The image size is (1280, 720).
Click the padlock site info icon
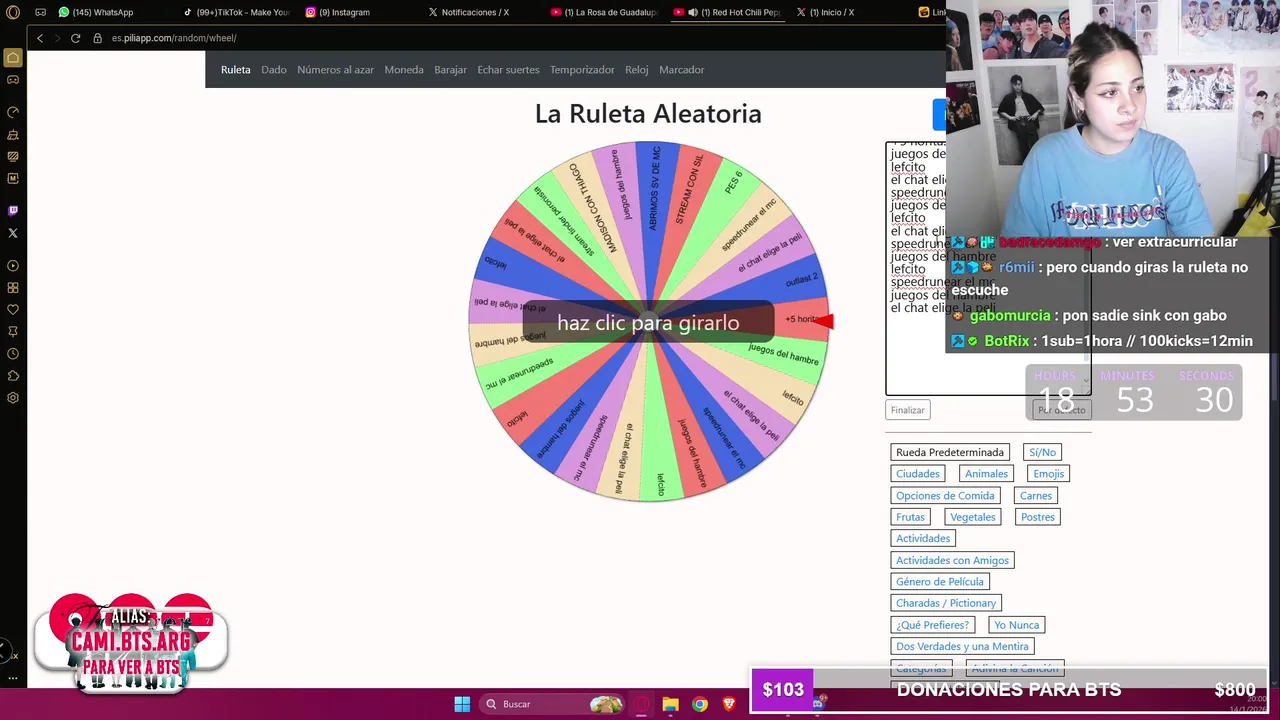click(x=98, y=38)
